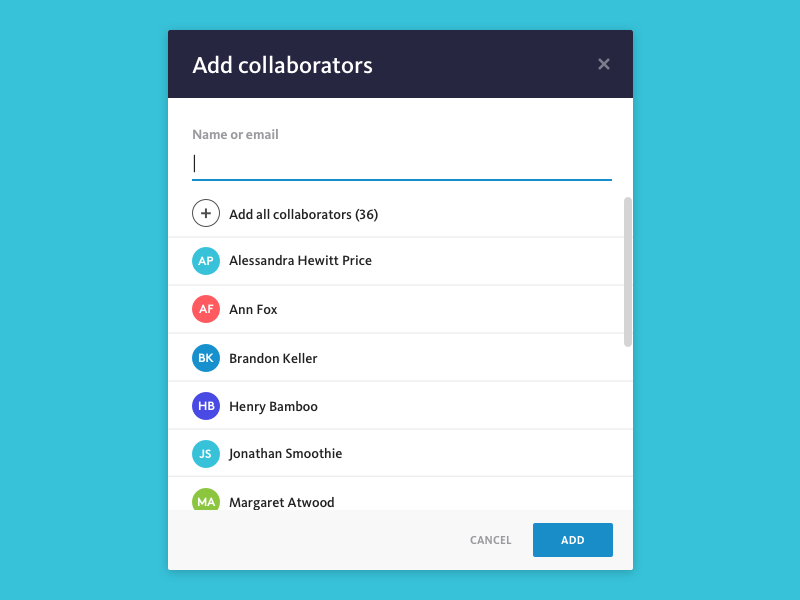Click the collaborator list scrollbar thumb

pyautogui.click(x=628, y=272)
